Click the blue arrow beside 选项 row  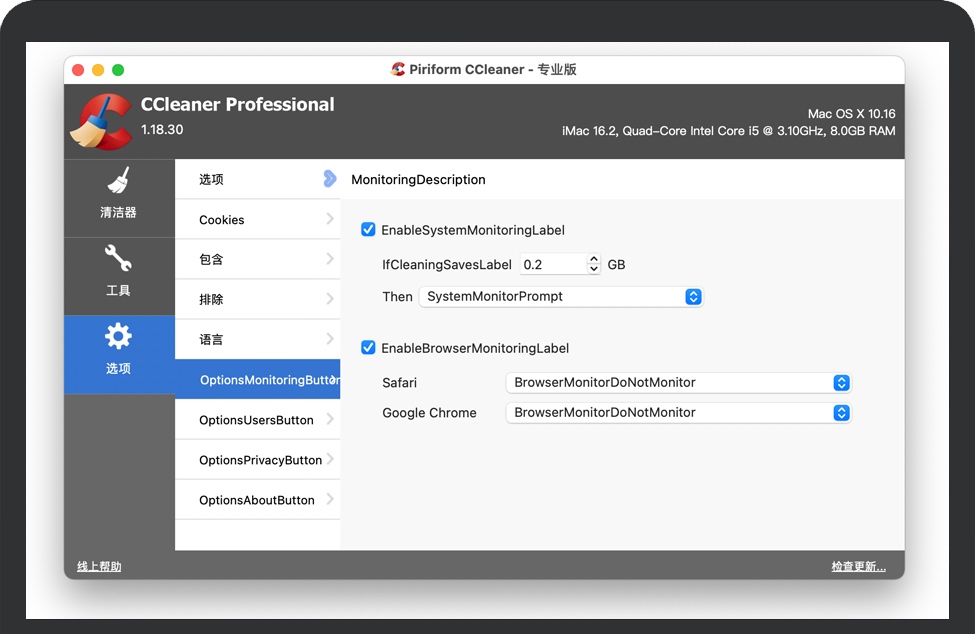(329, 179)
